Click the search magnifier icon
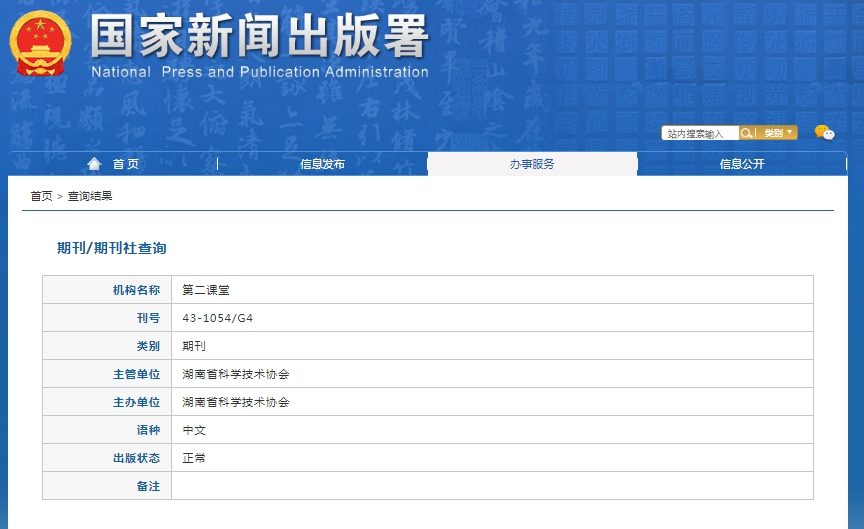The image size is (864, 529). [x=746, y=133]
